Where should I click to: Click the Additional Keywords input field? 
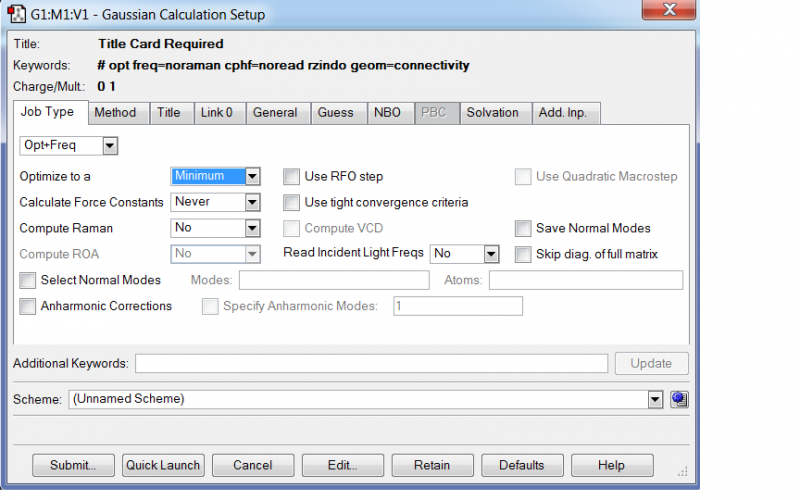tap(371, 364)
